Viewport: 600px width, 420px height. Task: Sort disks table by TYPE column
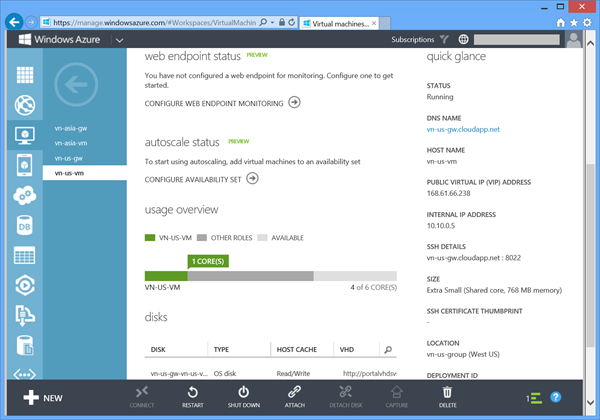click(221, 350)
